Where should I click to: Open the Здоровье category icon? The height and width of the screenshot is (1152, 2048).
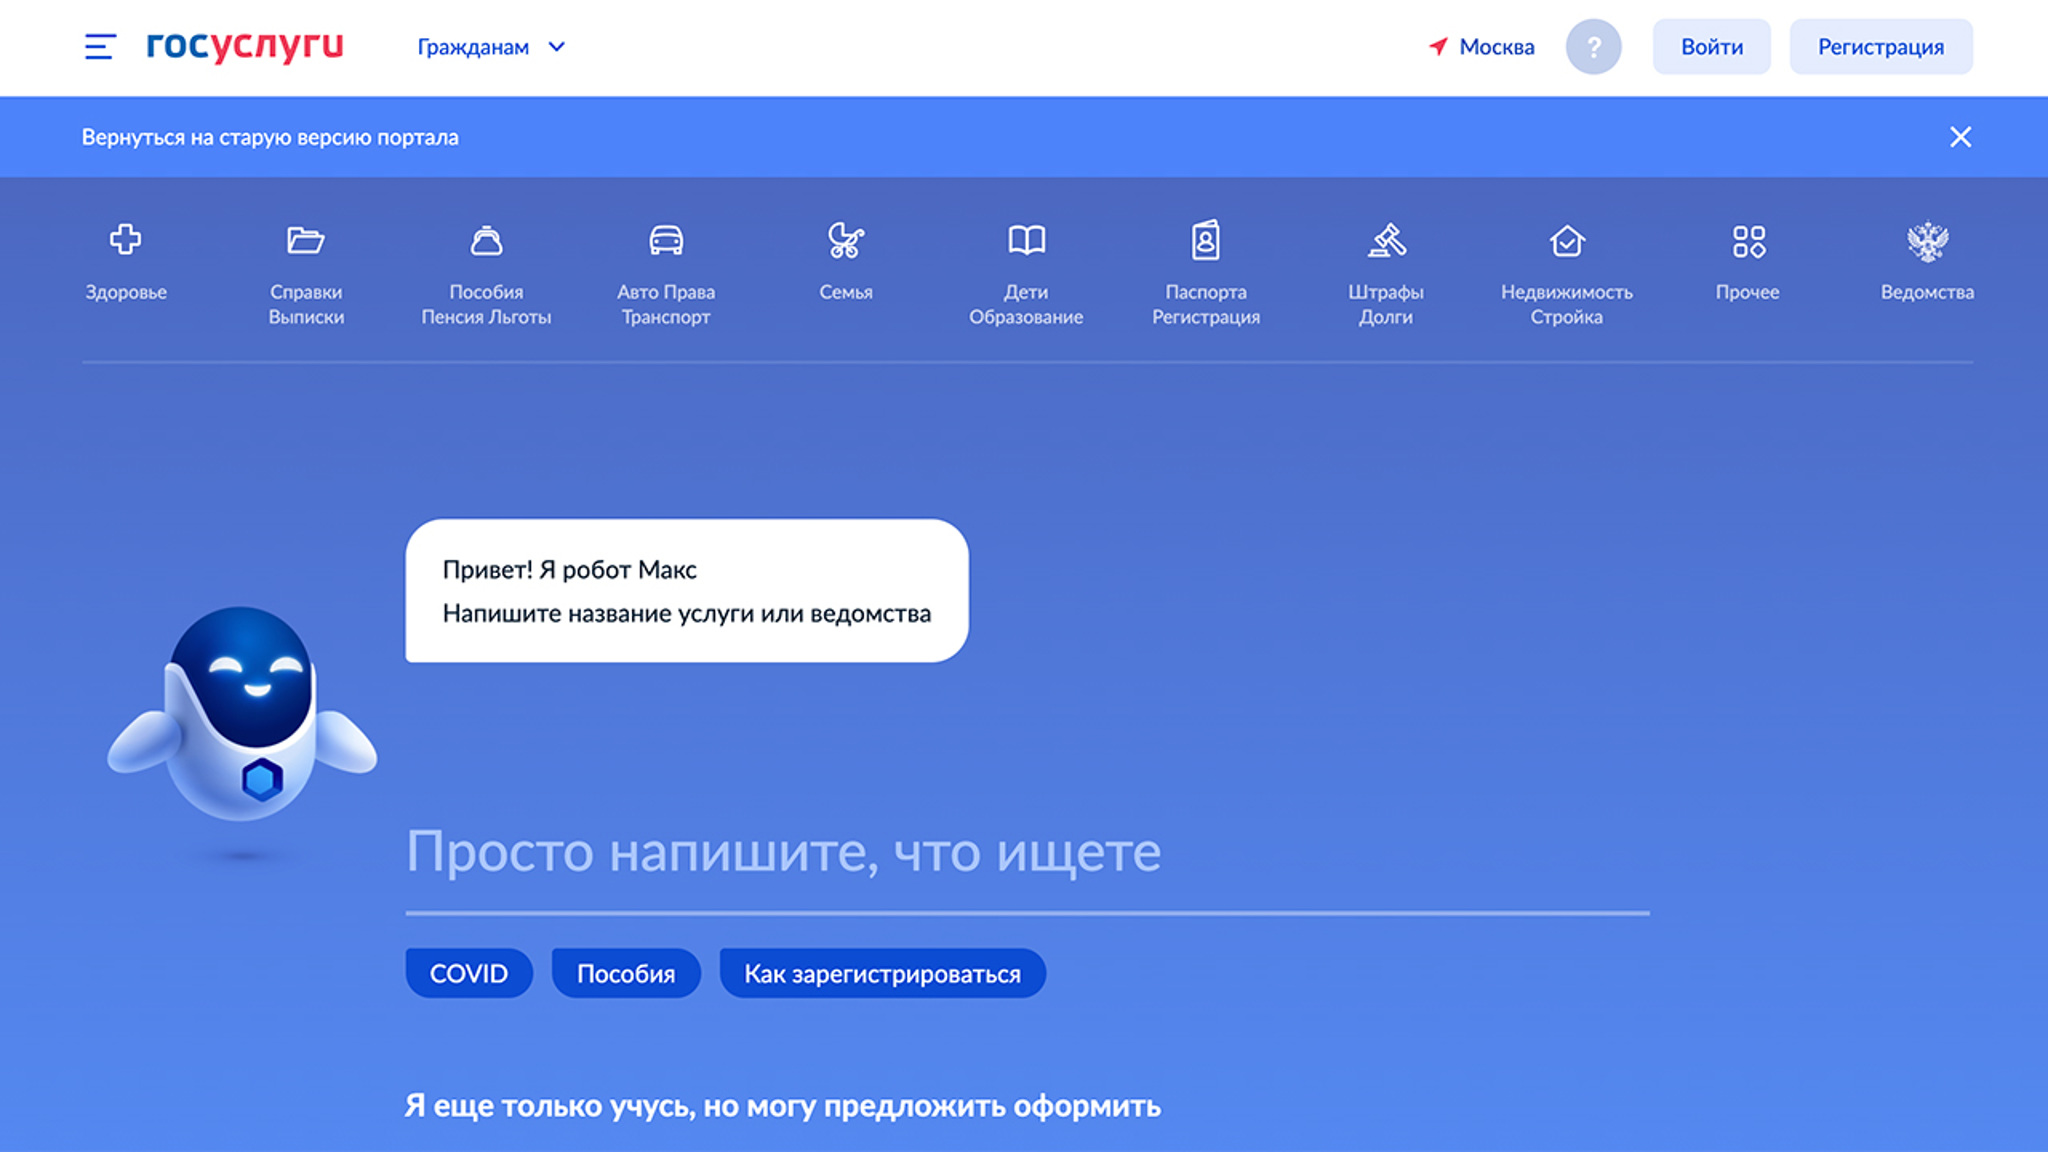tap(126, 240)
